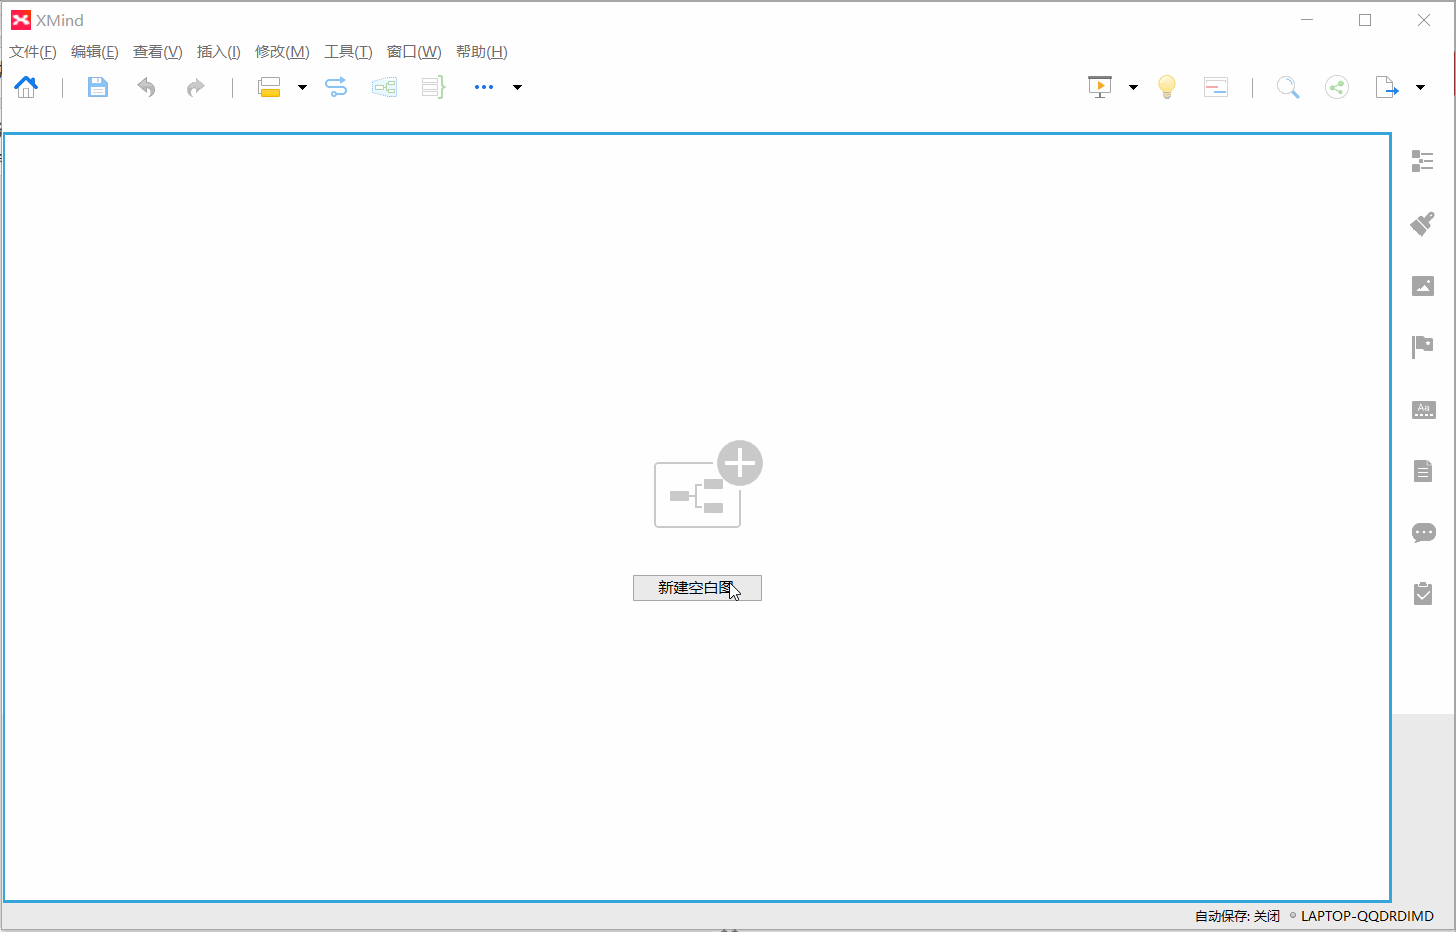Open dropdown arrow beside More dots
The width and height of the screenshot is (1456, 932).
point(517,87)
